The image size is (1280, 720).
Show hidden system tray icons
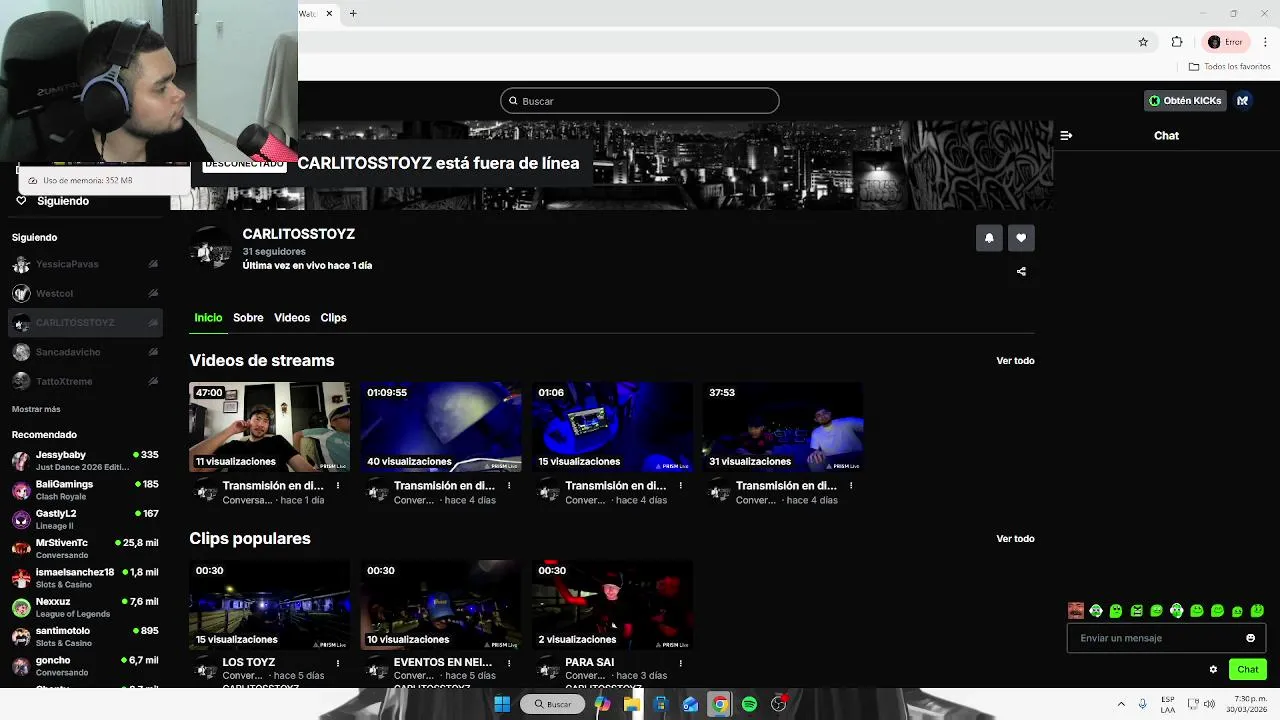pyautogui.click(x=1121, y=704)
